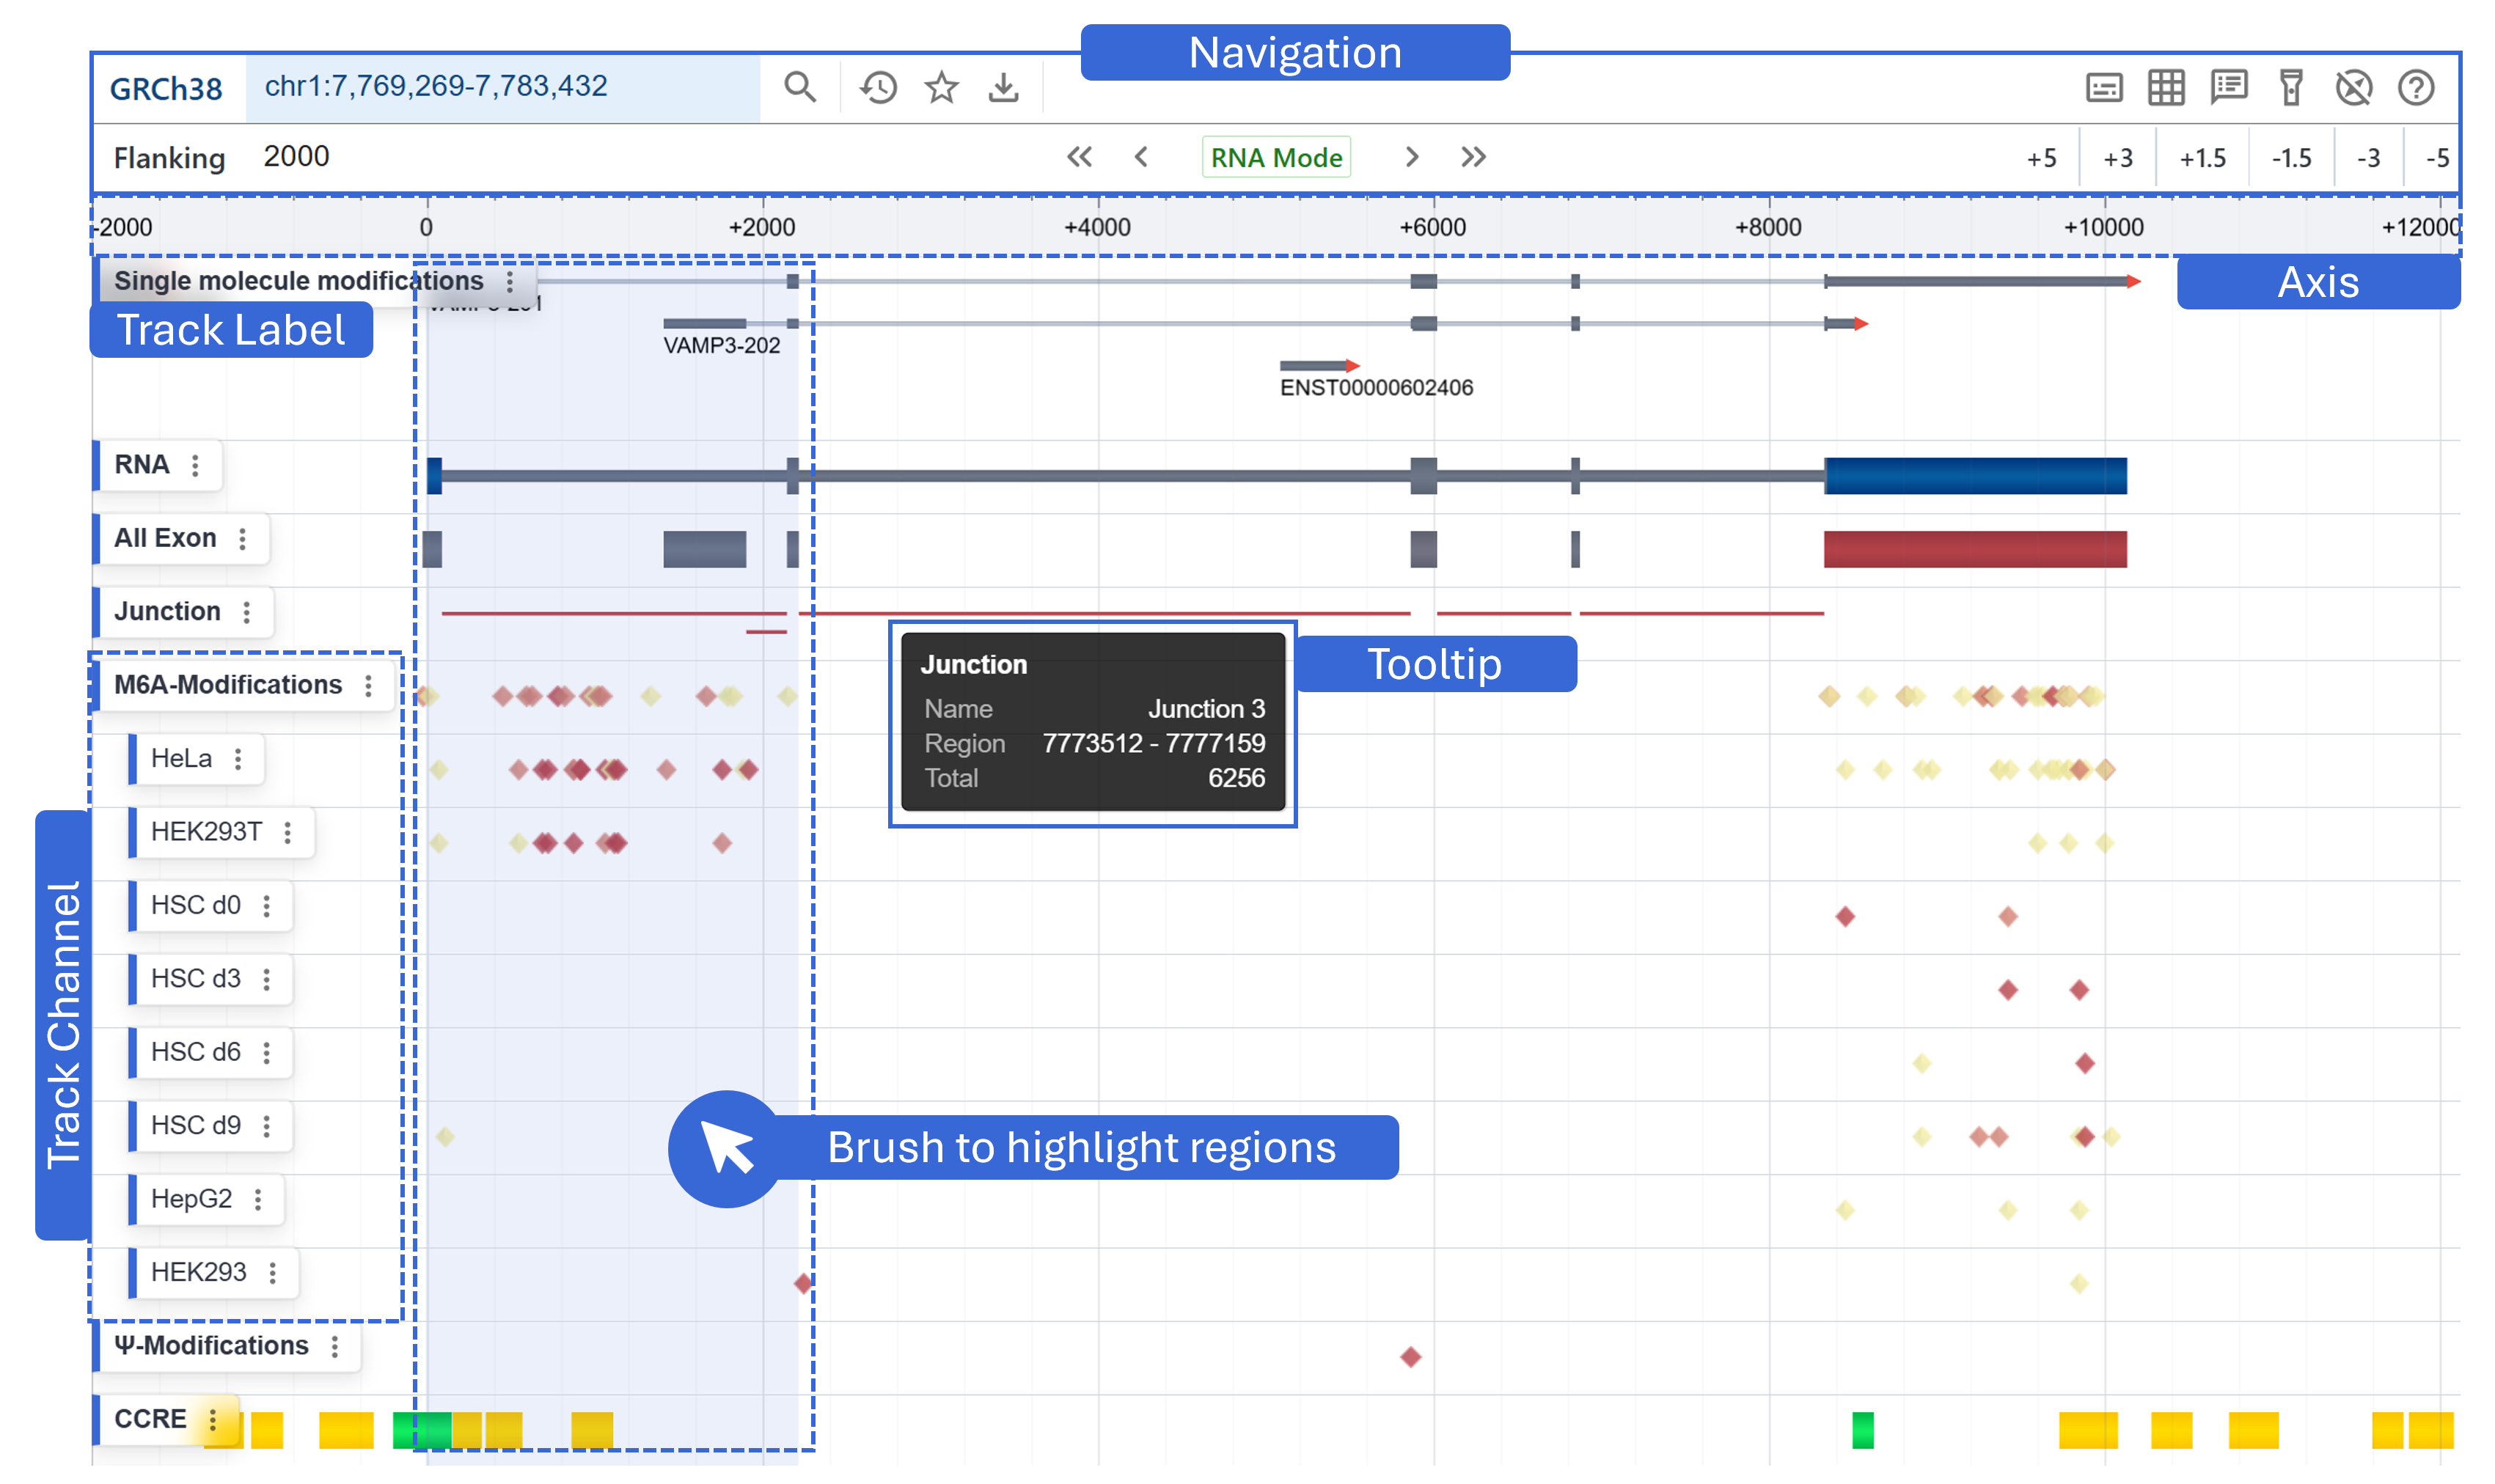This screenshot has width=2495, height=1484.
Task: Open the Junction track three-dot menu
Action: pos(247,612)
